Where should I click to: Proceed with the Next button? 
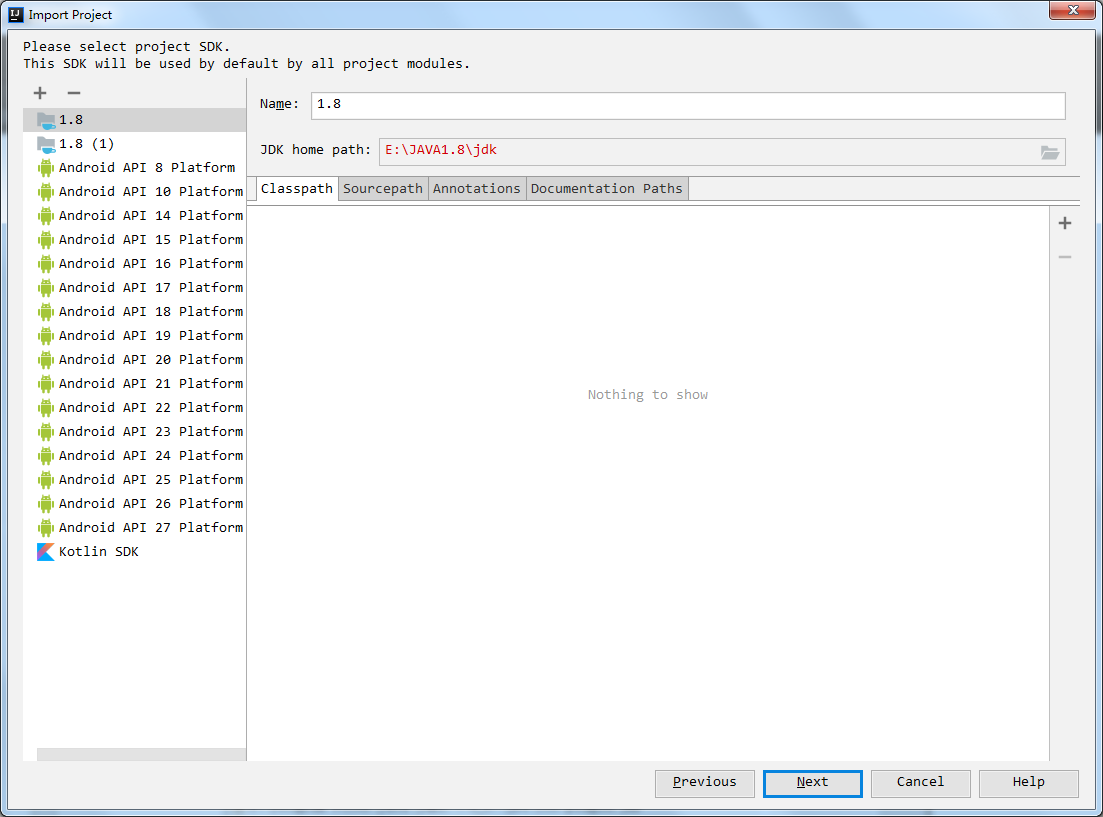pos(812,783)
